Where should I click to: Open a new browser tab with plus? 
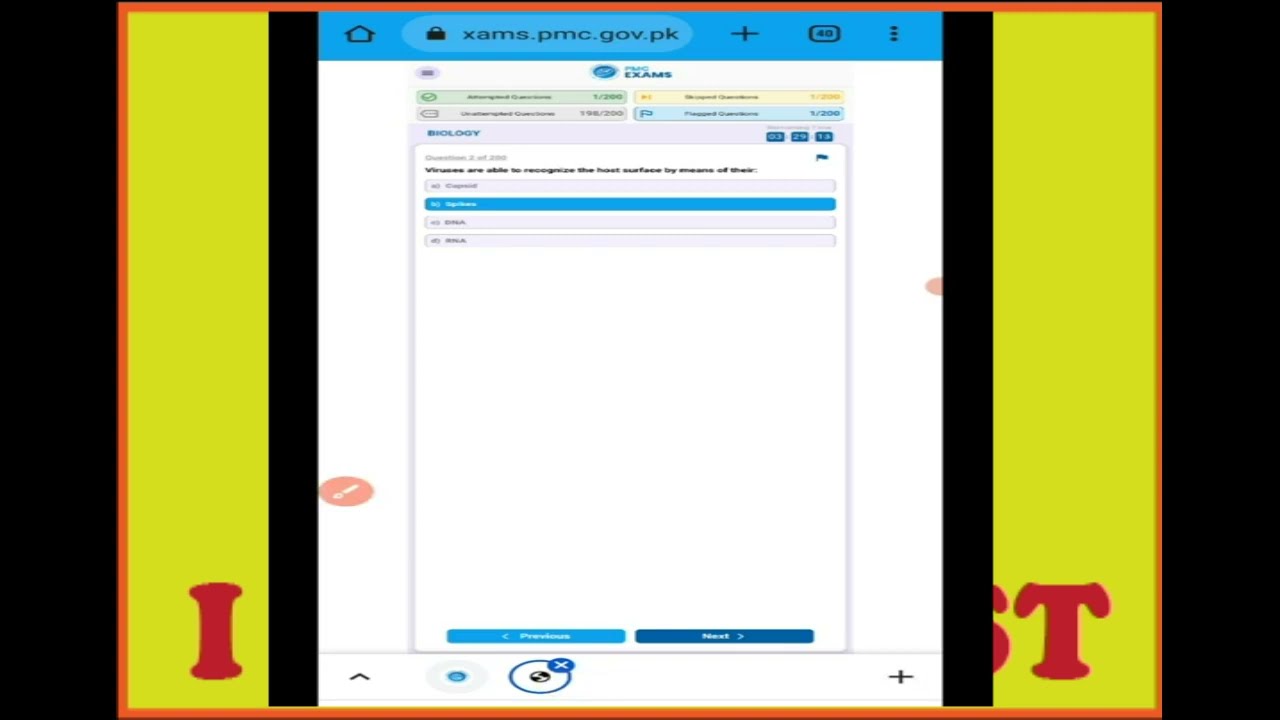click(744, 34)
